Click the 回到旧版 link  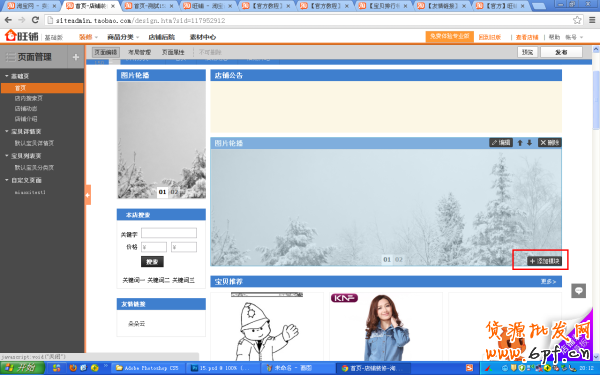[x=490, y=37]
